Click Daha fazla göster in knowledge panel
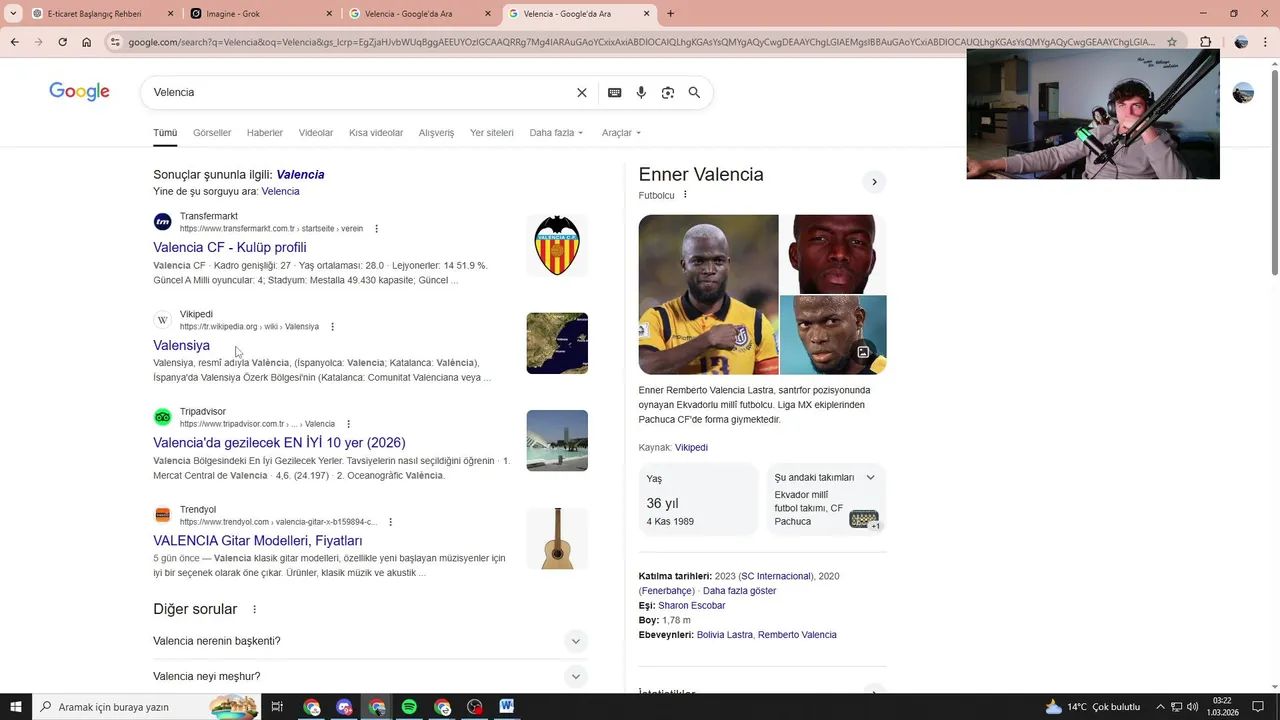The width and height of the screenshot is (1280, 720). (739, 591)
